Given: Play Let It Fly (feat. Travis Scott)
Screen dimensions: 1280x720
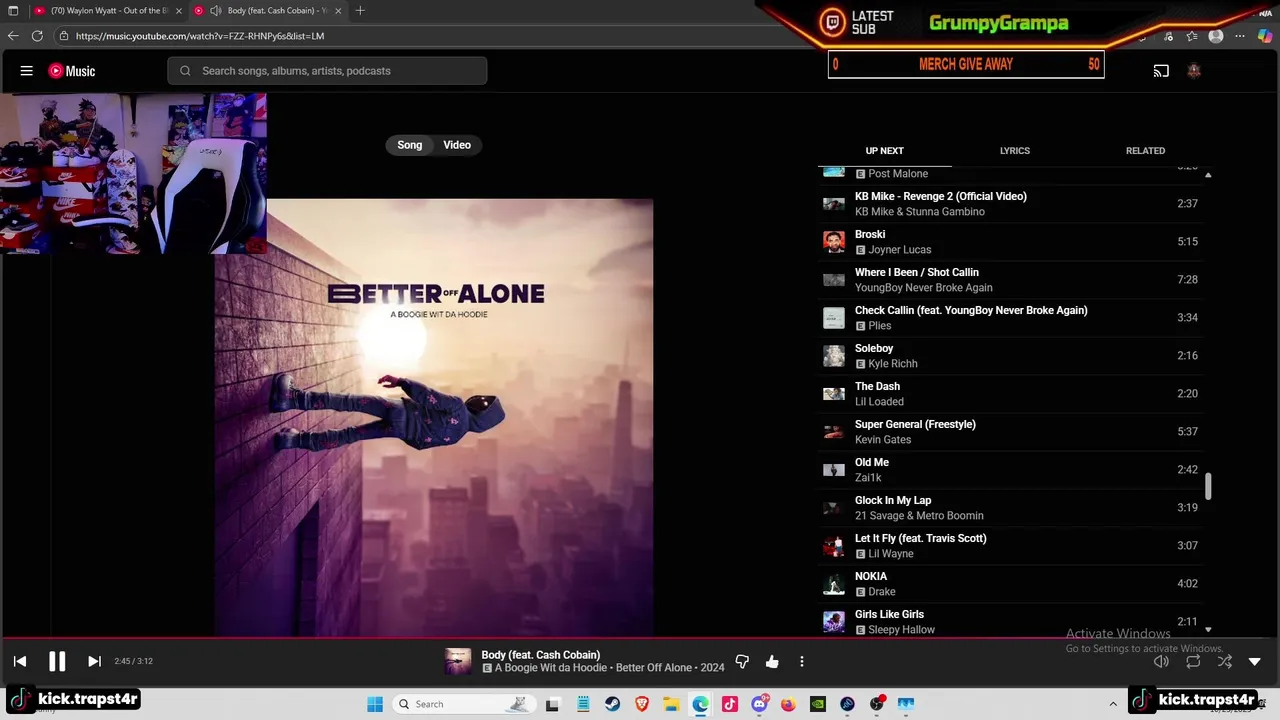Looking at the screenshot, I should click(1010, 545).
